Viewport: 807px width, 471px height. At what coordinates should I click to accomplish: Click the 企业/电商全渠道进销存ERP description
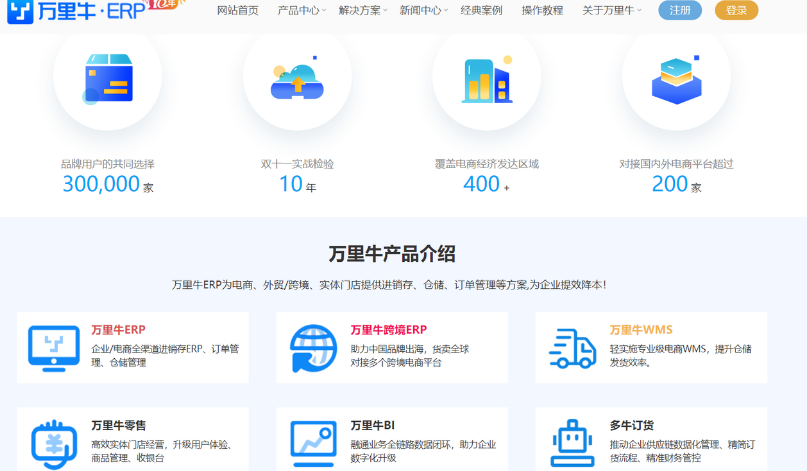pos(165,355)
